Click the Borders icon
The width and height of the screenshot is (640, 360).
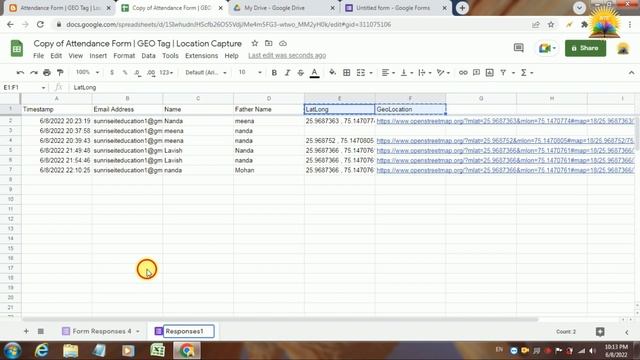[347, 73]
